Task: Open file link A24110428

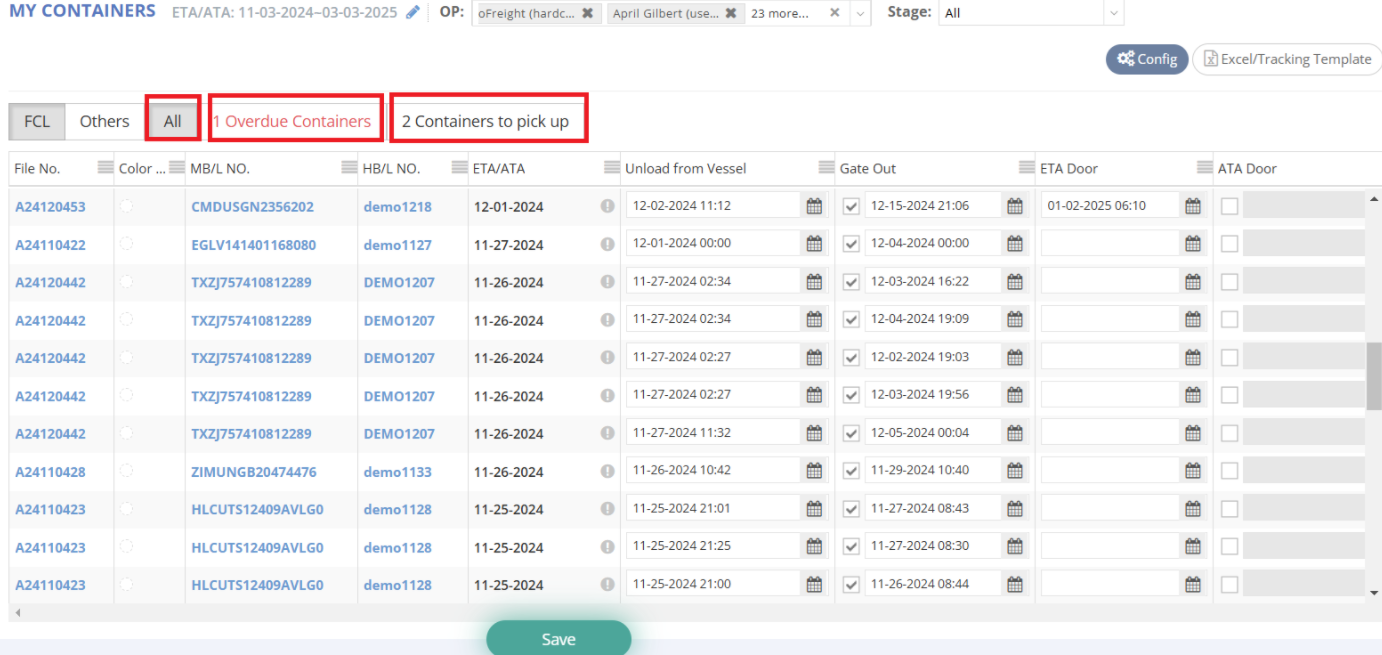Action: [x=50, y=472]
